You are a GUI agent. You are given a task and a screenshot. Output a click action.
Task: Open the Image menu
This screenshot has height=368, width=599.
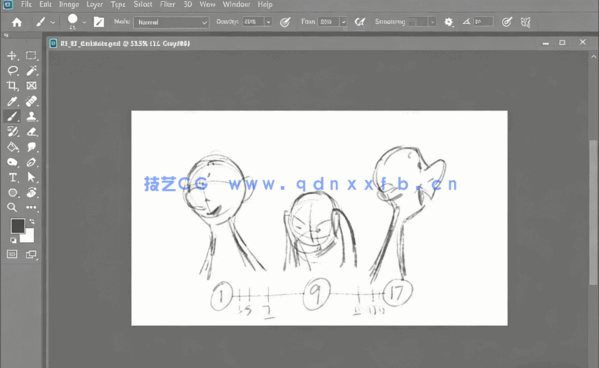69,5
